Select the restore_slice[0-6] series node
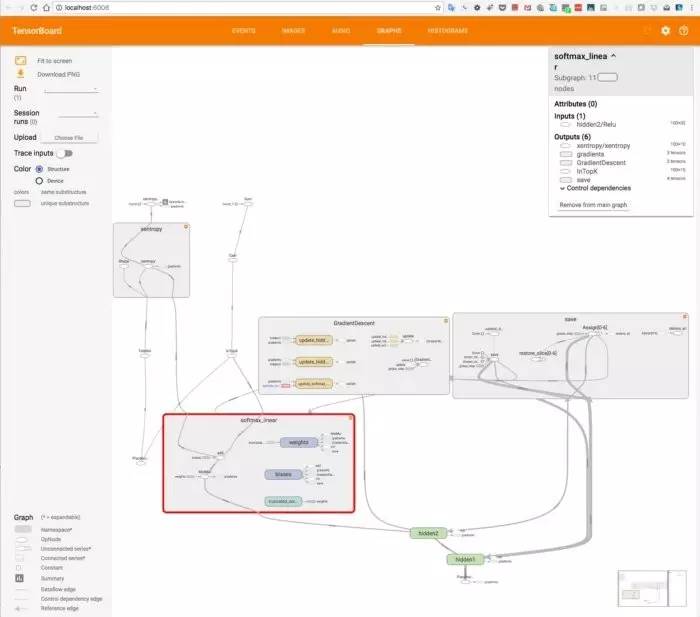The height and width of the screenshot is (617, 700). [x=538, y=359]
